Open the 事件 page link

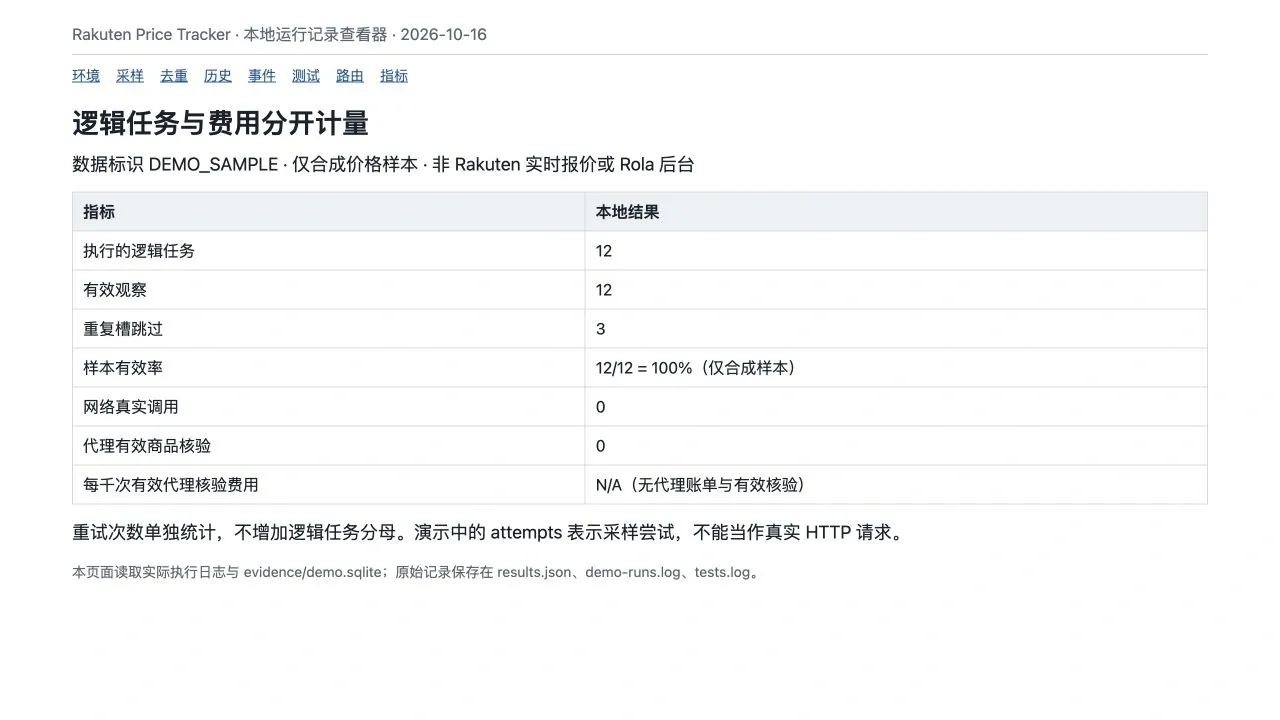262,76
